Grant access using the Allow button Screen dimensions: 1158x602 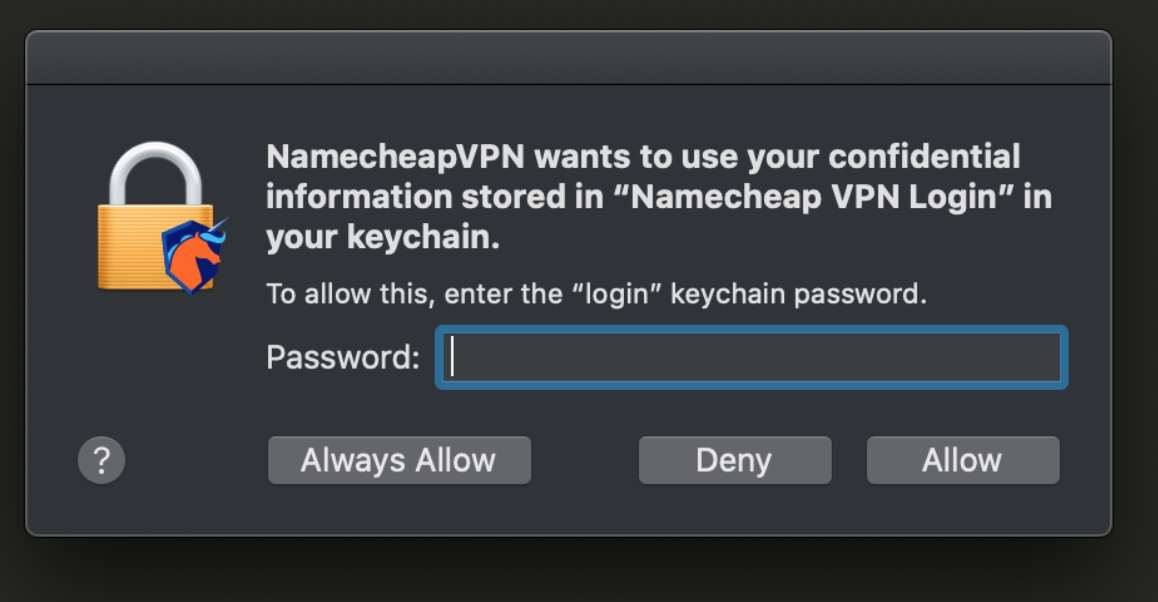tap(962, 460)
